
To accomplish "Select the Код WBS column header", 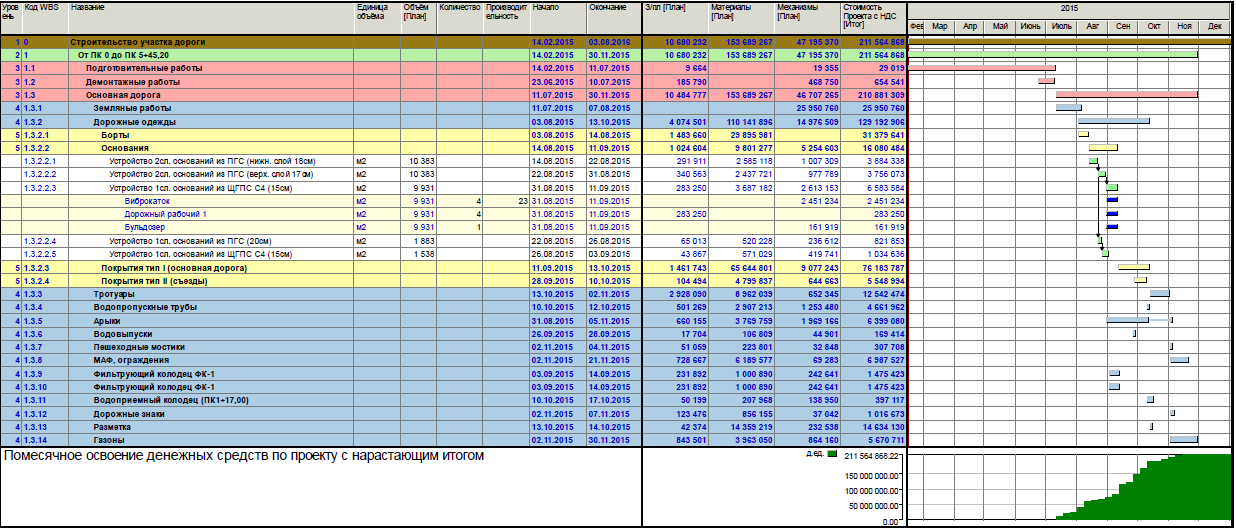I will point(46,19).
